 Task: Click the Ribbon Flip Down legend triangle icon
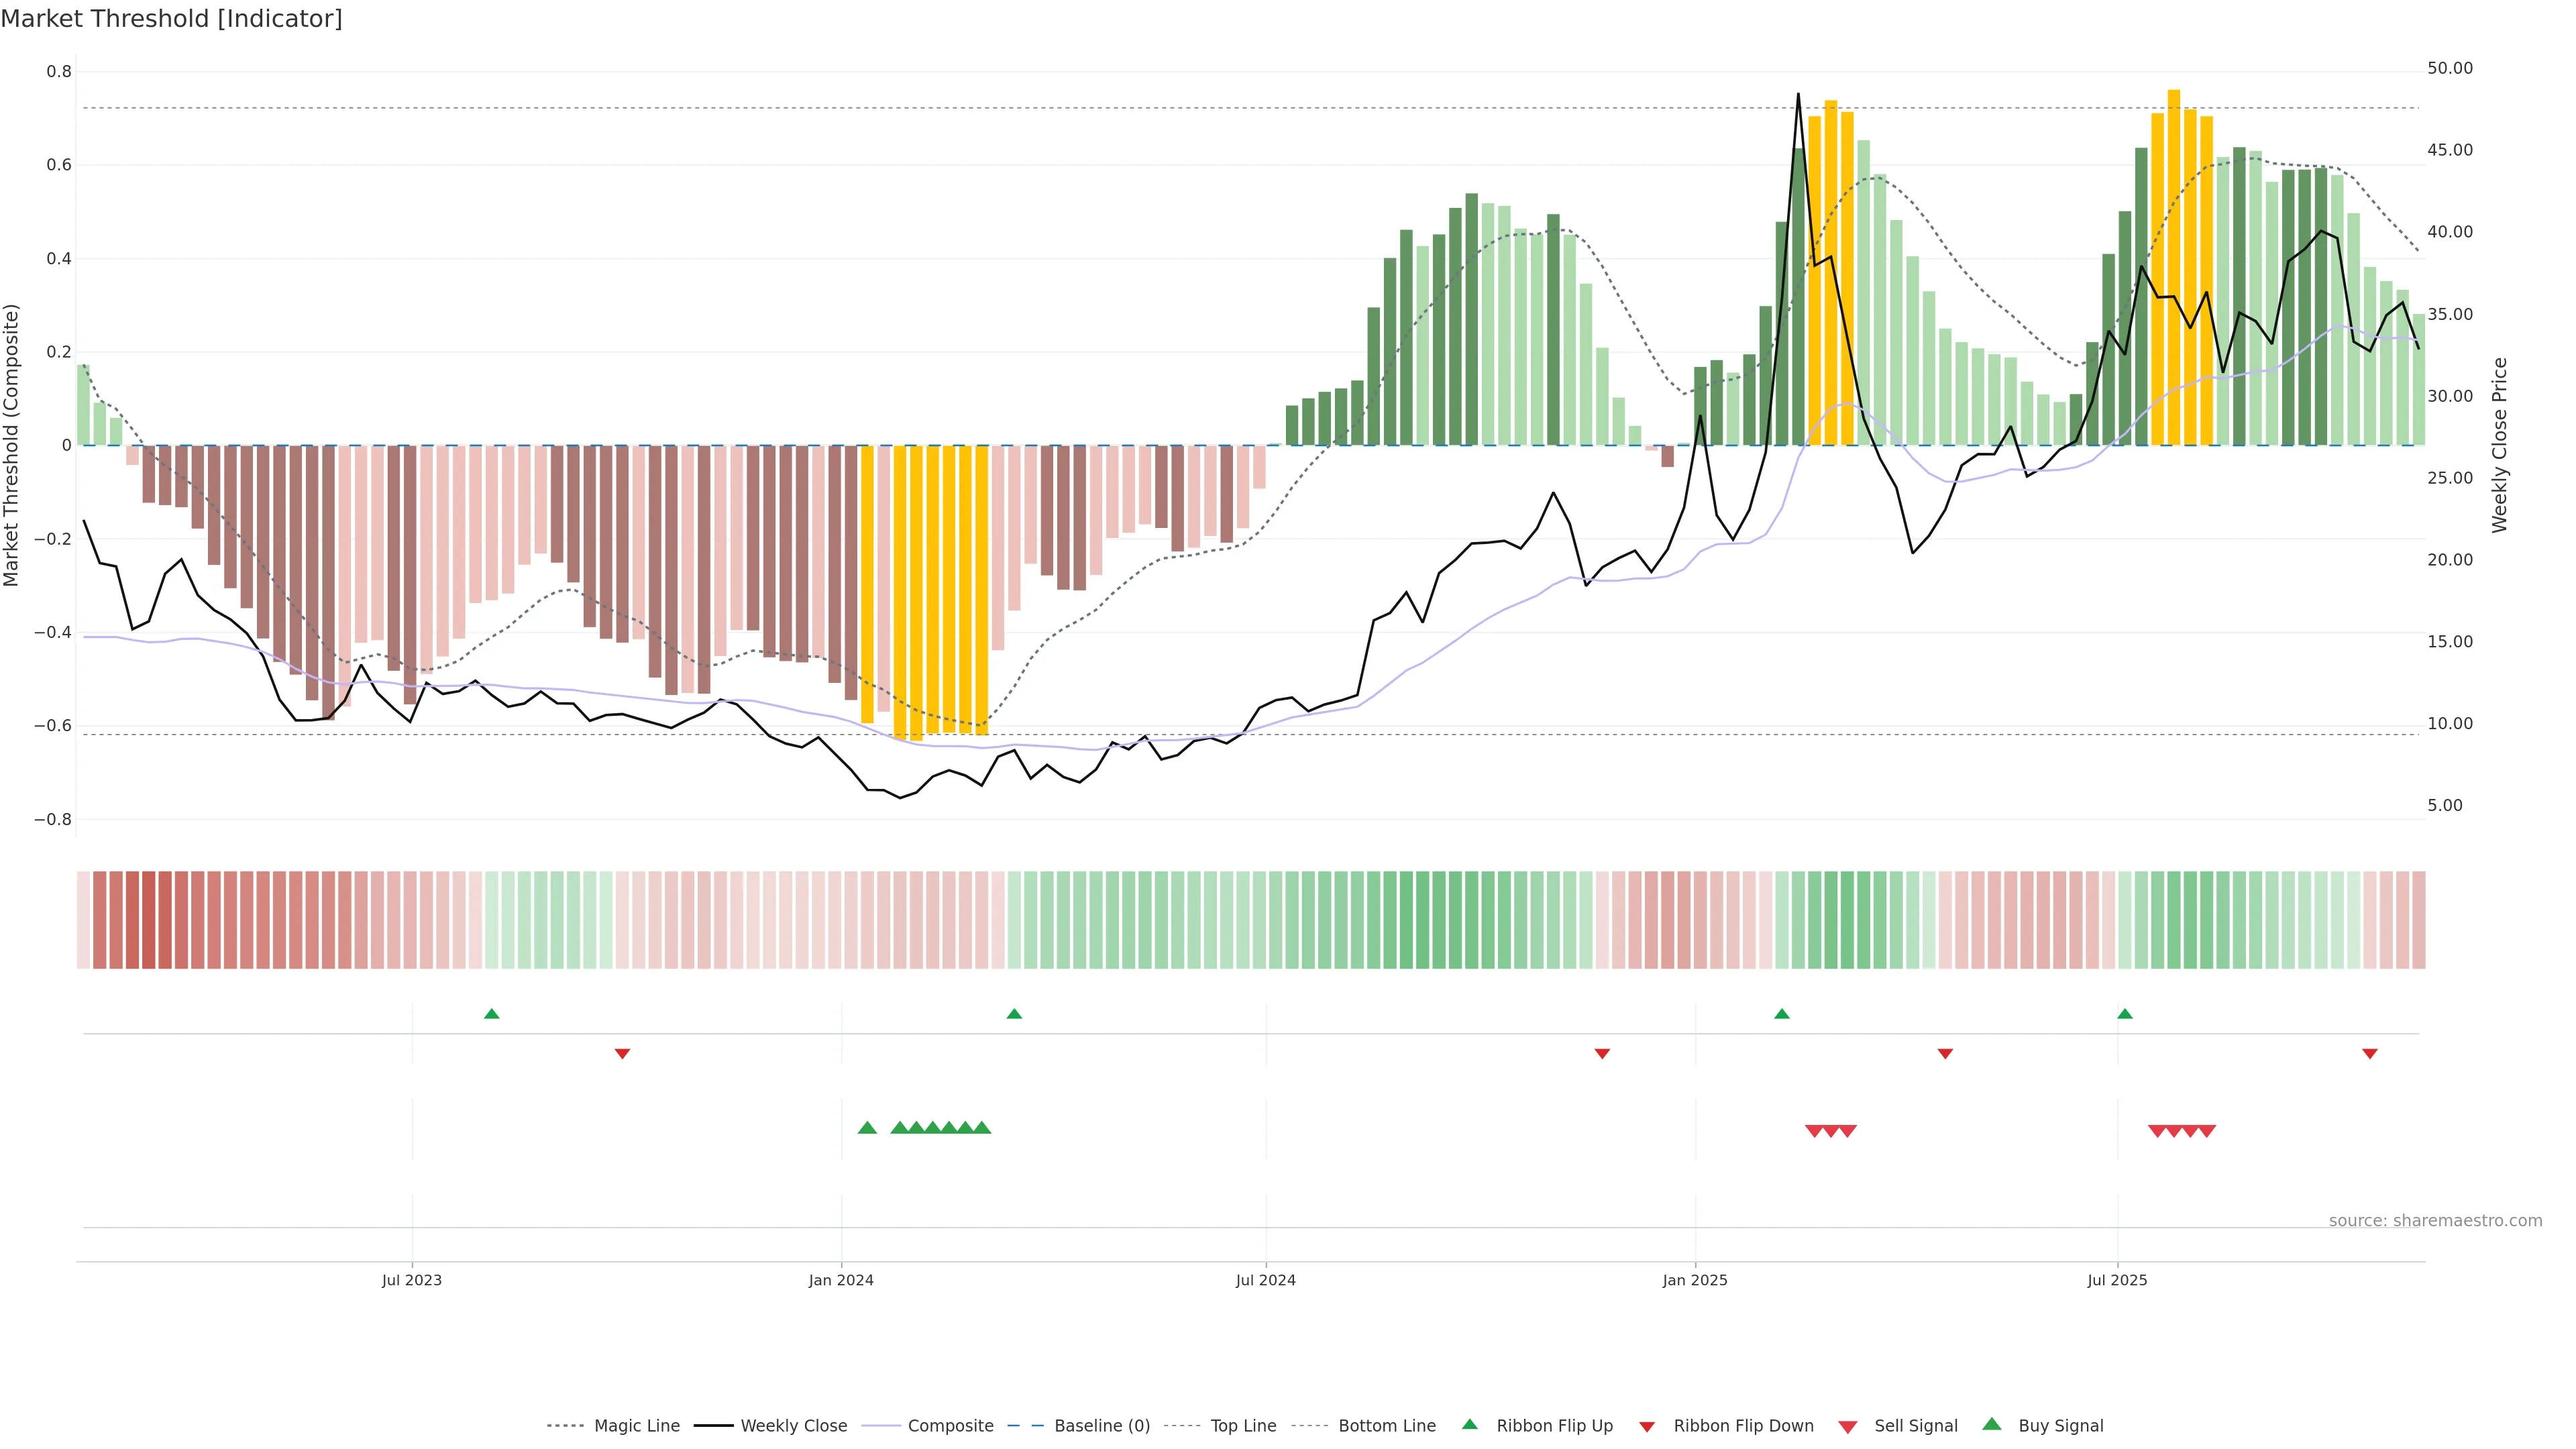coord(1647,1427)
